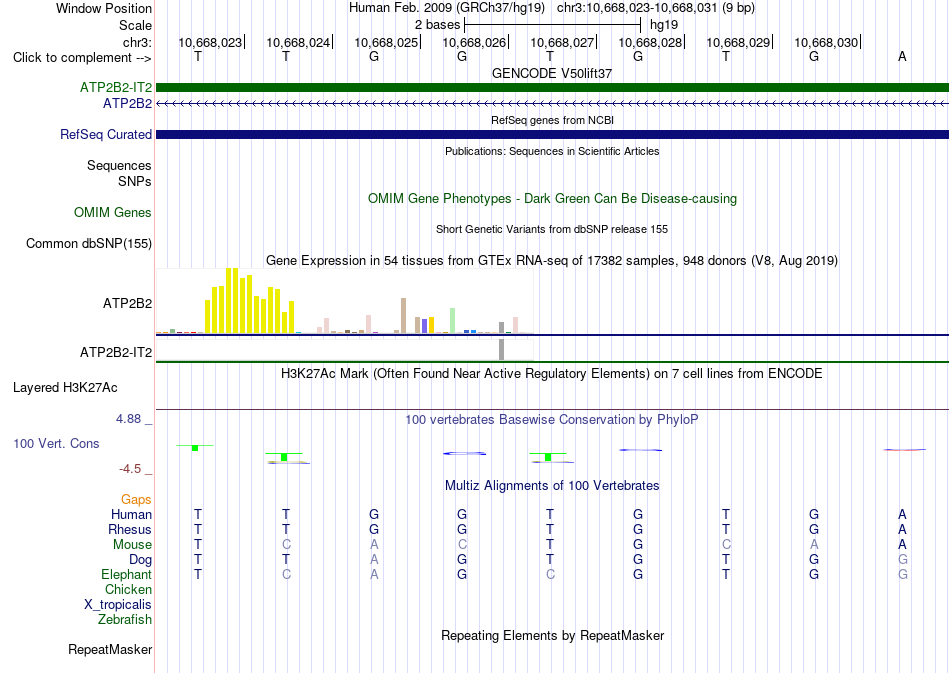Open '100 vertebrates Basewise Conservation by PhyloP' title

point(552,419)
